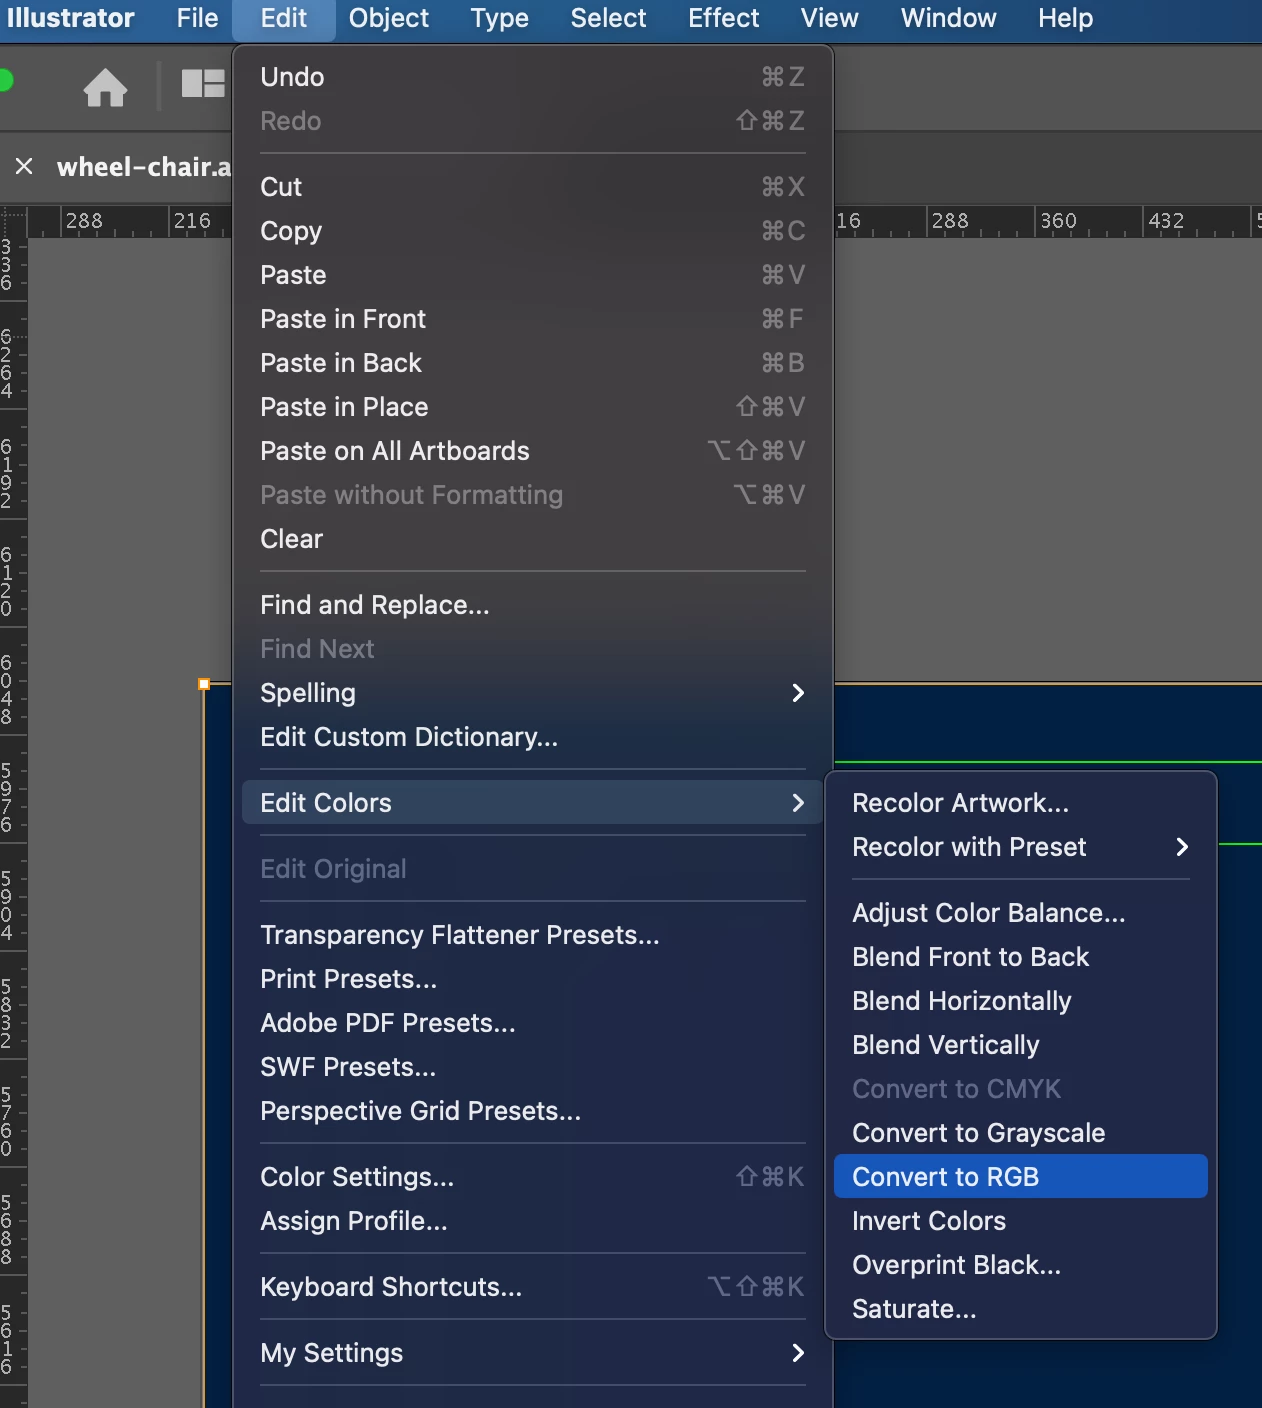Open the Object menu
Viewport: 1262px width, 1408px height.
389,18
